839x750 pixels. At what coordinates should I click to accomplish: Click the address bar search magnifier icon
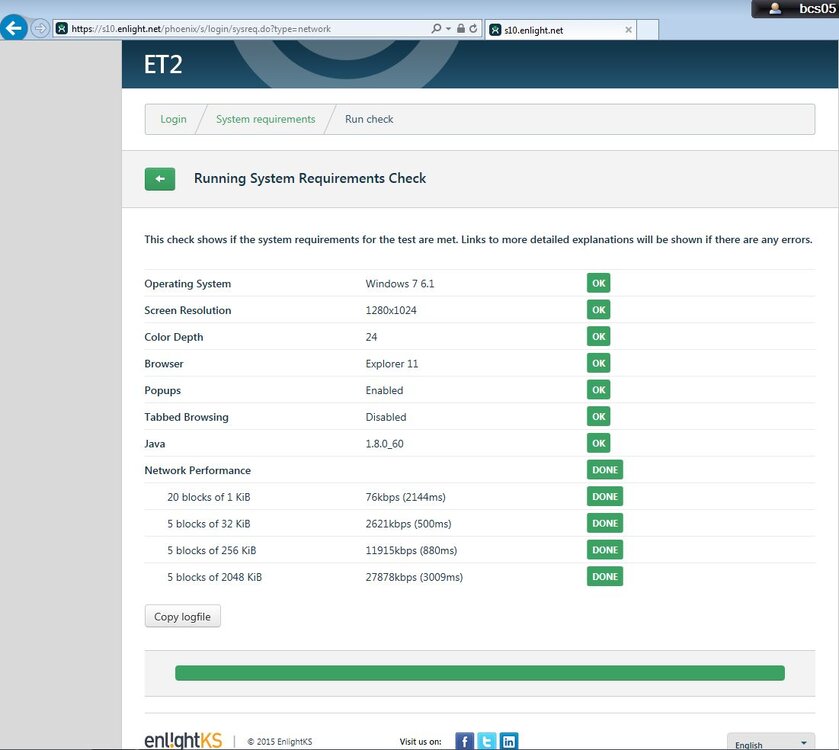pos(436,28)
